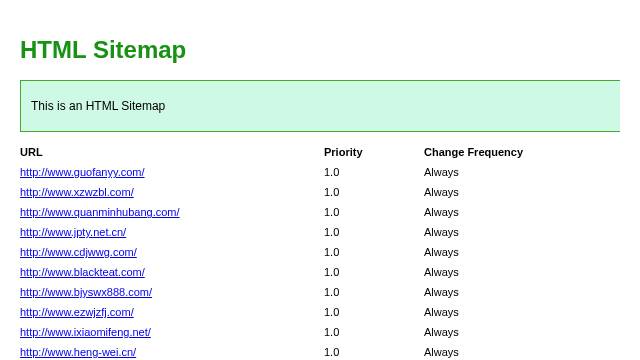Screen dimensions: 640x360
Task: Select the HTML Sitemap heading
Action: [103, 50]
